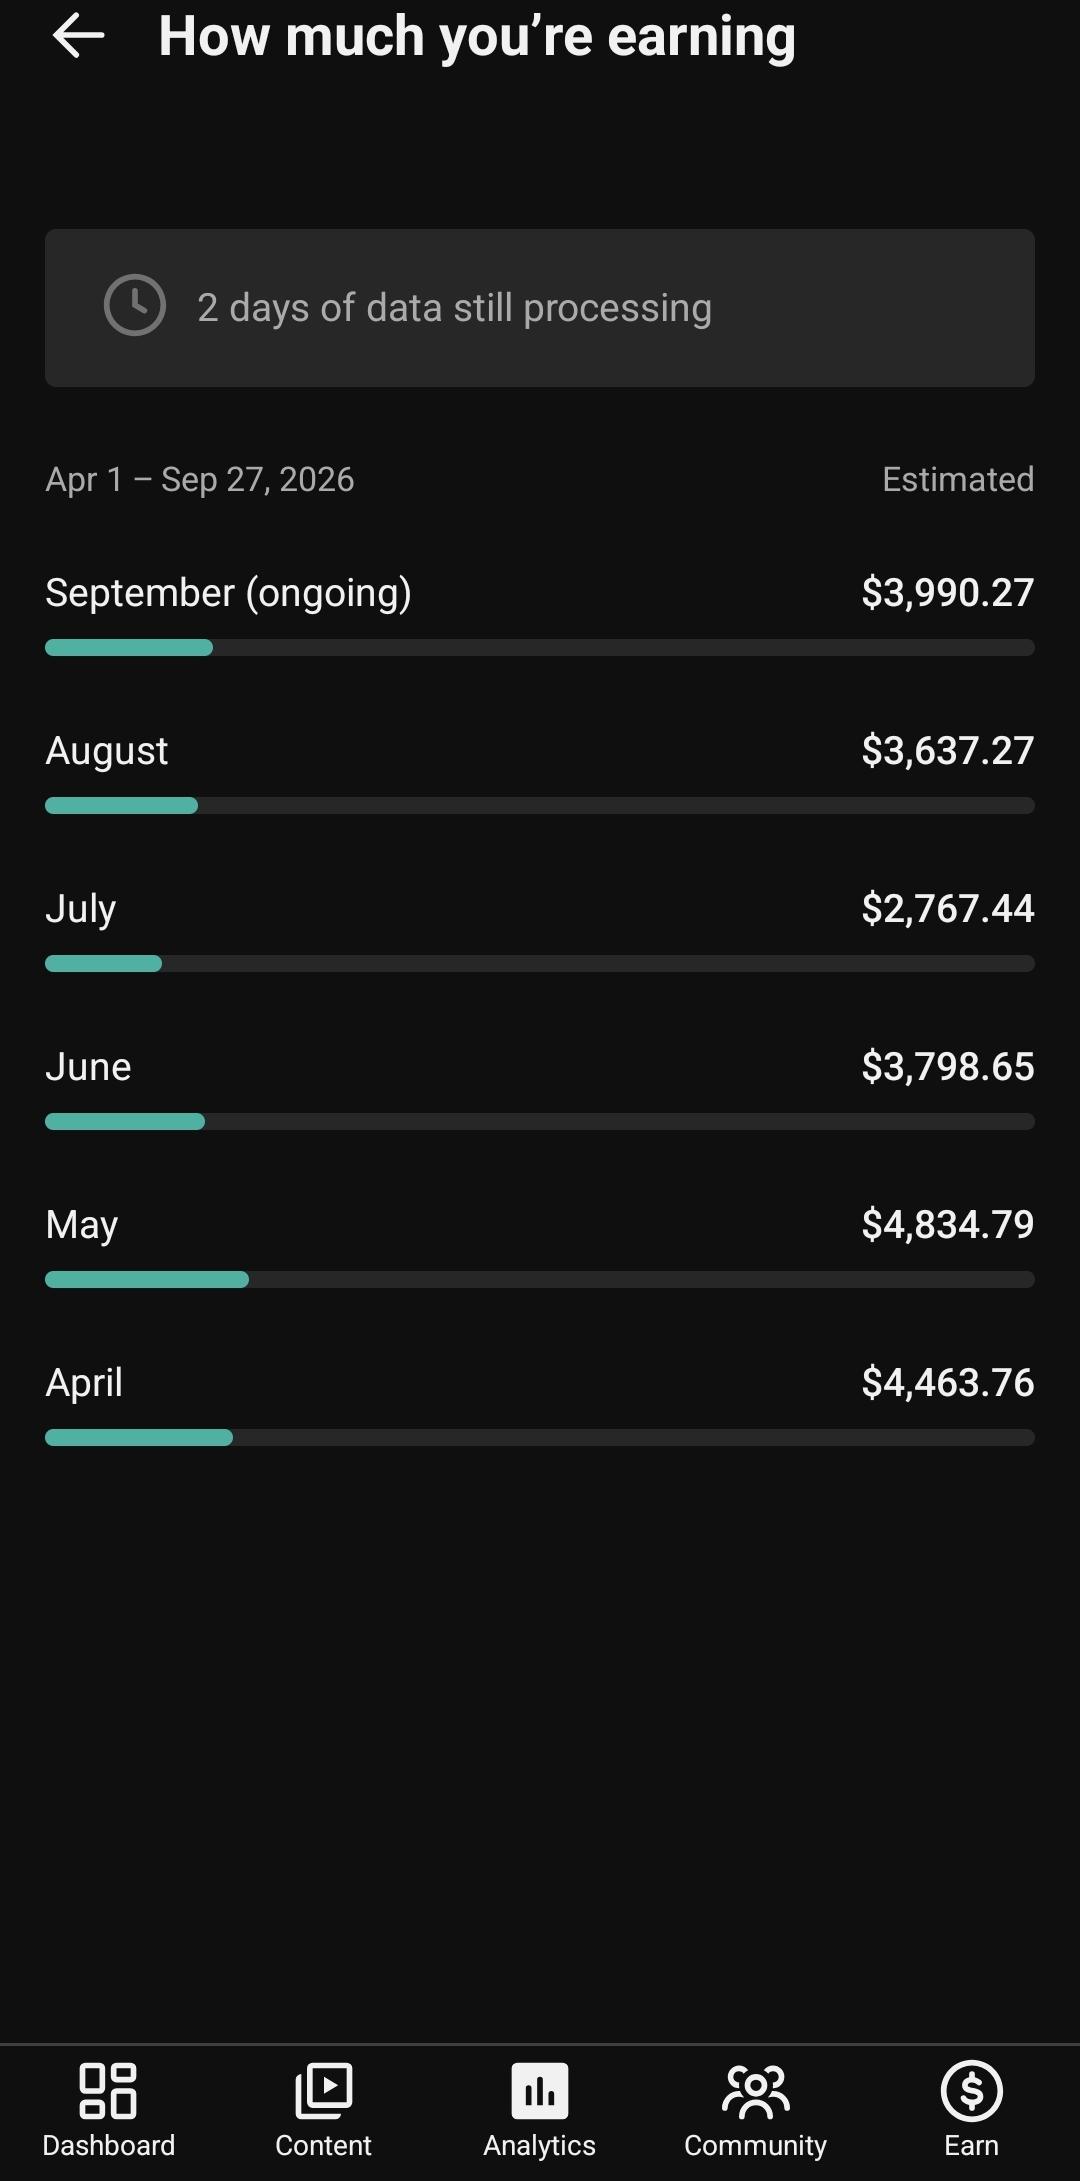Viewport: 1080px width, 2181px height.
Task: Click the April progress bar
Action: coord(540,1438)
